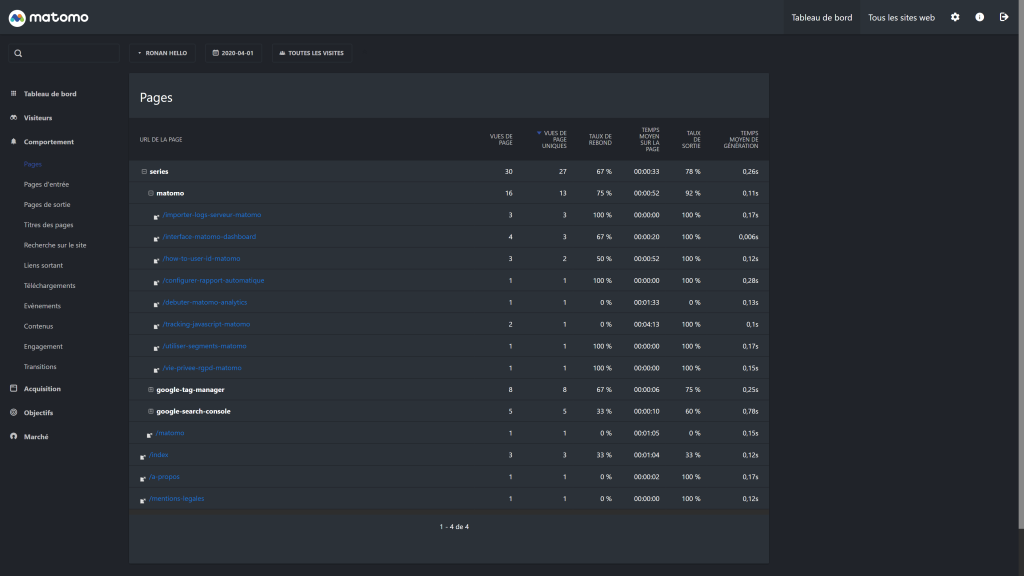Screen dimensions: 1024x576
Task: Open Liens sortant report
Action: (43, 266)
